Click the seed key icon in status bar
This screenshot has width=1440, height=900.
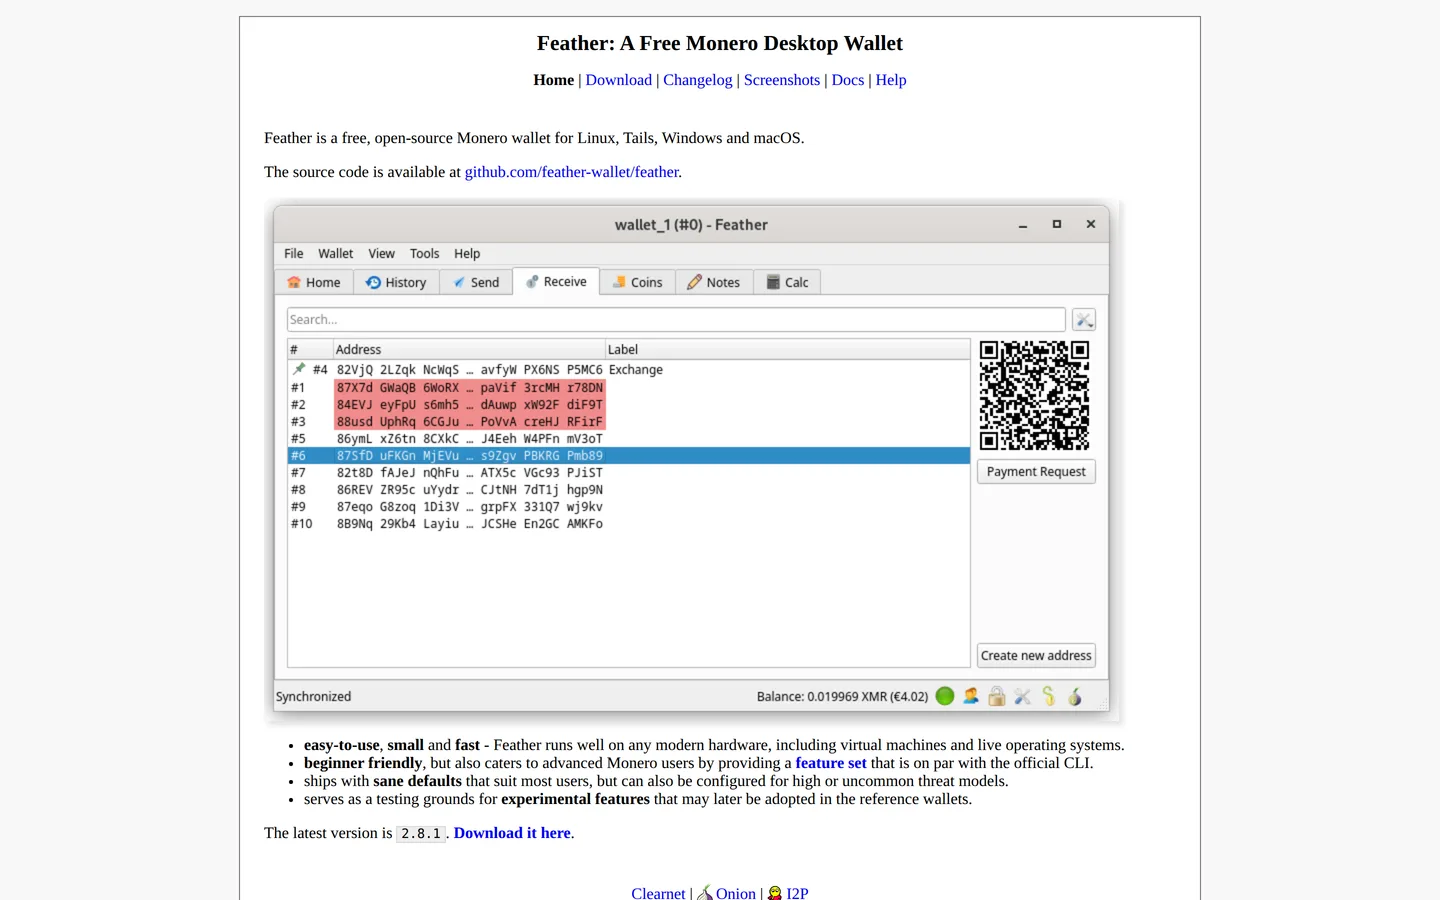[x=1048, y=696]
